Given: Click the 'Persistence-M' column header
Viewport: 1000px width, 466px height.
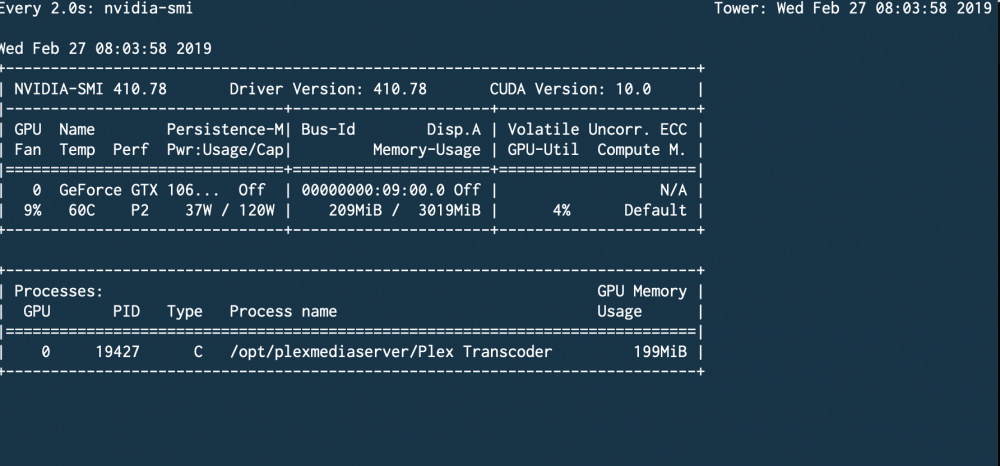Looking at the screenshot, I should [x=225, y=129].
